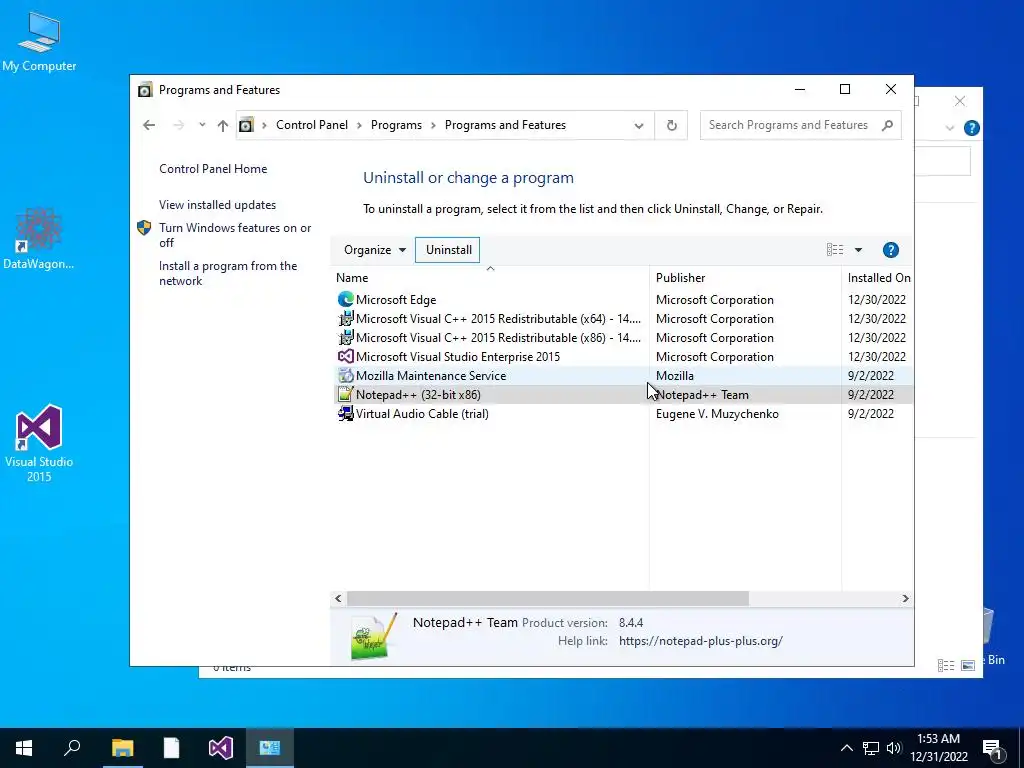1024x768 pixels.
Task: Click the horizontal scrollbar left arrow
Action: pyautogui.click(x=338, y=598)
